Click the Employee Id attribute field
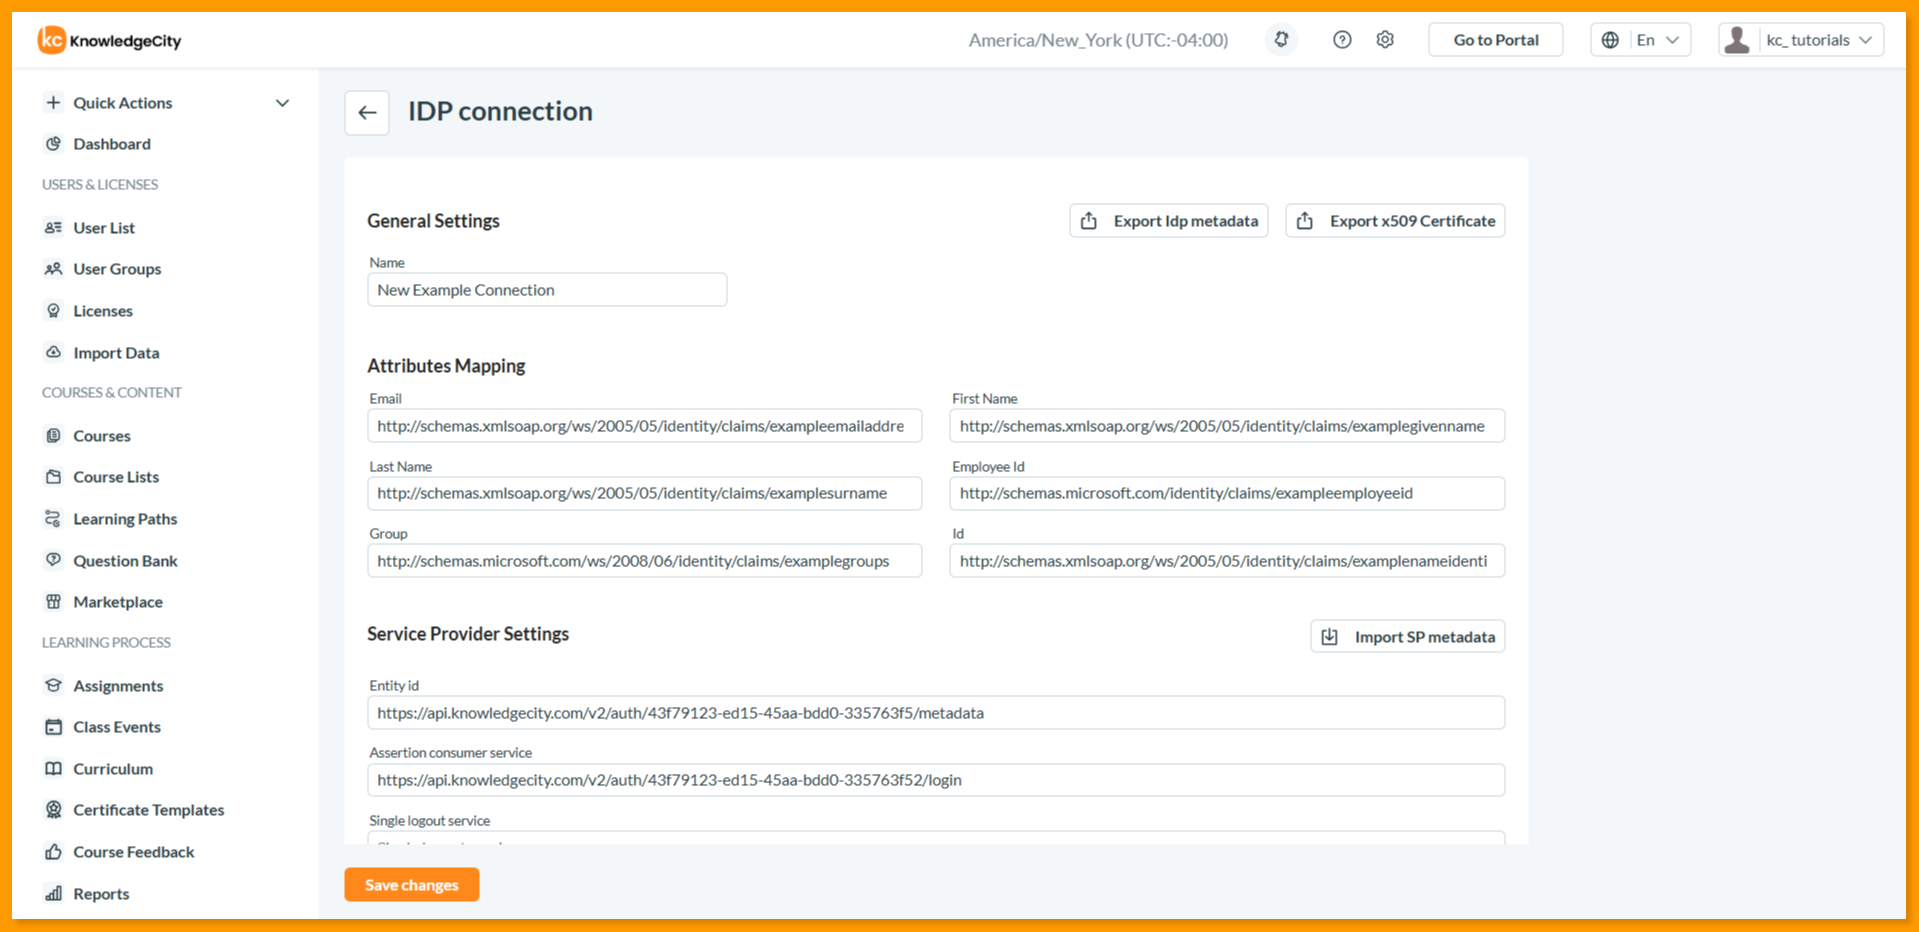This screenshot has height=932, width=1919. point(1227,493)
